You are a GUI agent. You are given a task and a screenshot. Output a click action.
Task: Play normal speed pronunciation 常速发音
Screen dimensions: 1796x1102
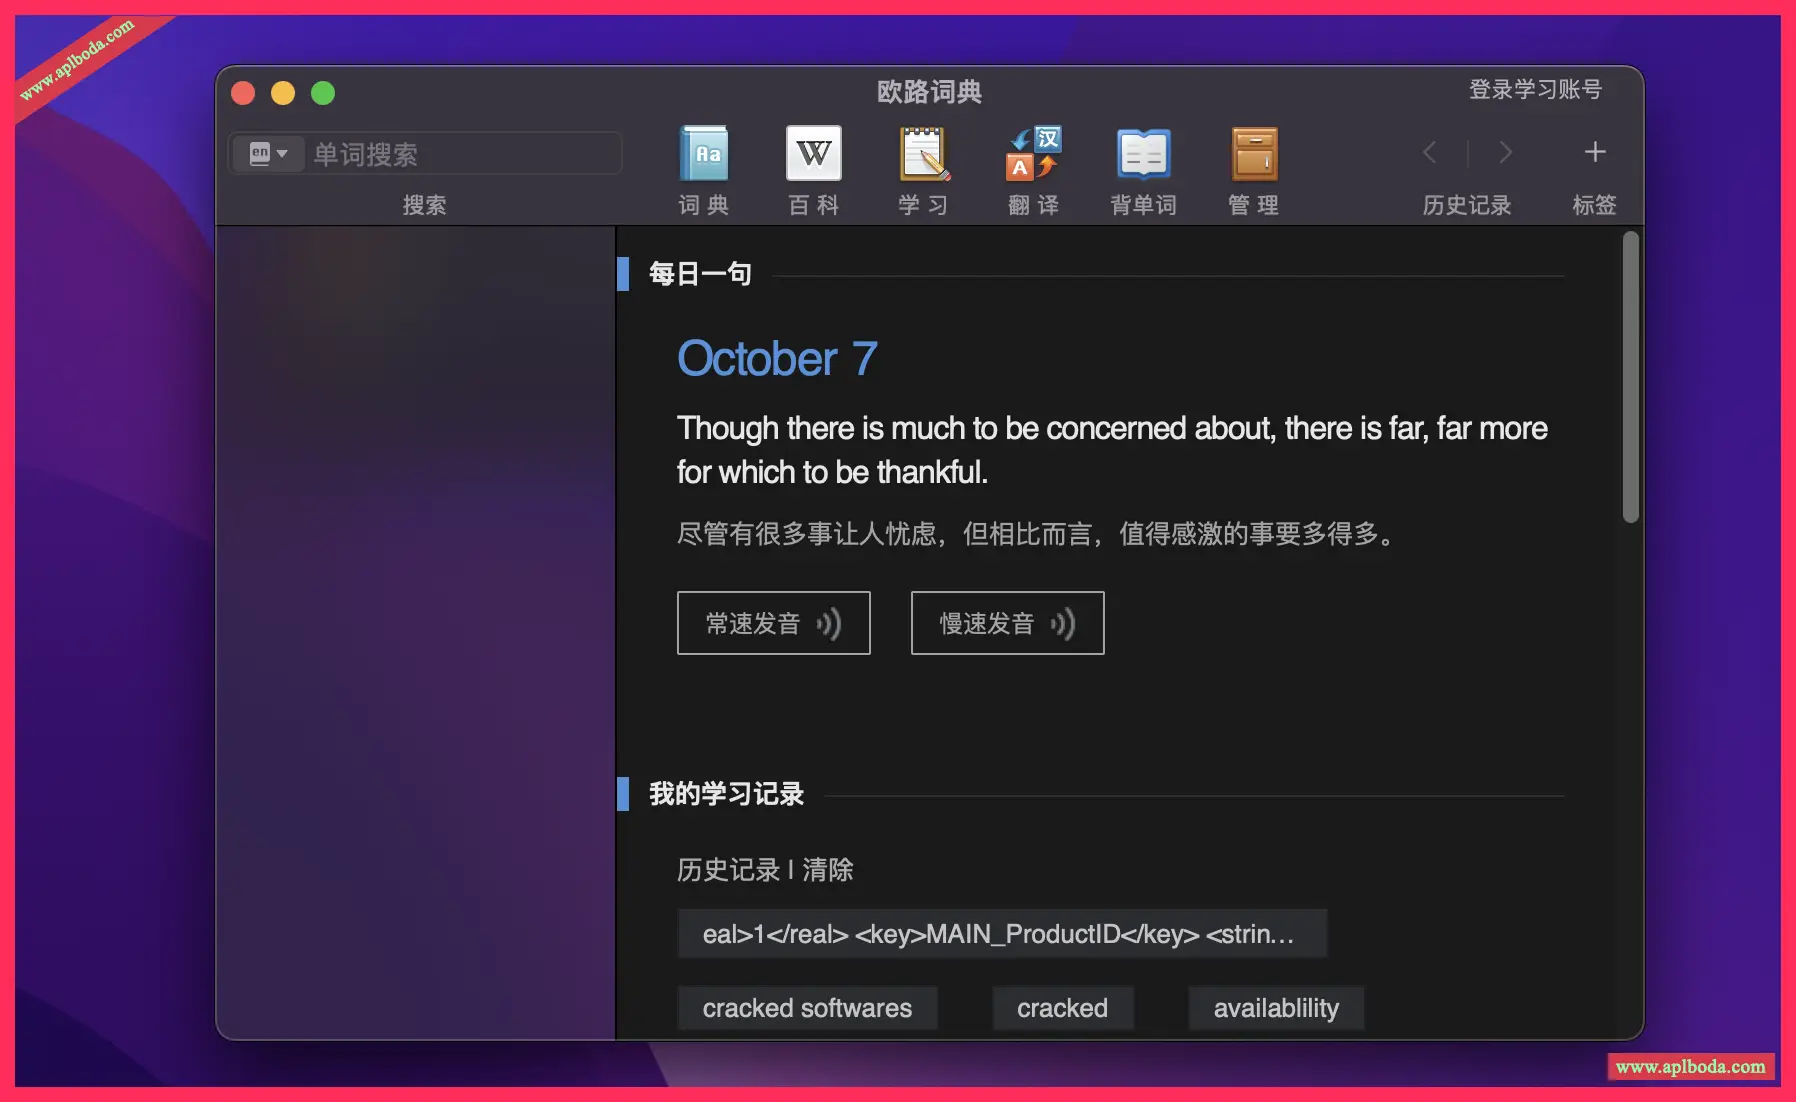(x=774, y=623)
